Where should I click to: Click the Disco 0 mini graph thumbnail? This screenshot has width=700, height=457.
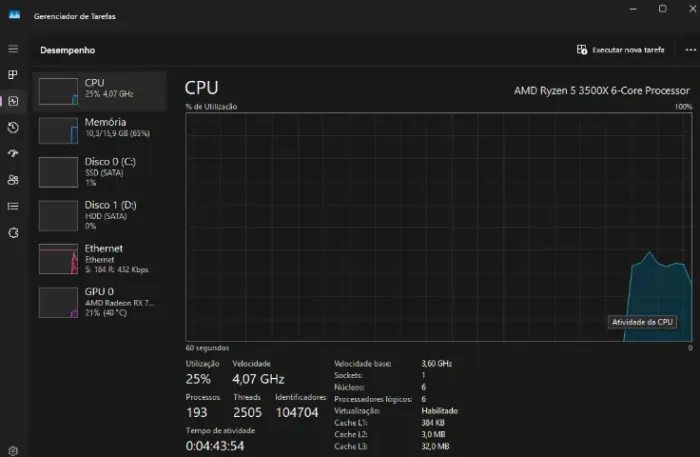coord(58,172)
